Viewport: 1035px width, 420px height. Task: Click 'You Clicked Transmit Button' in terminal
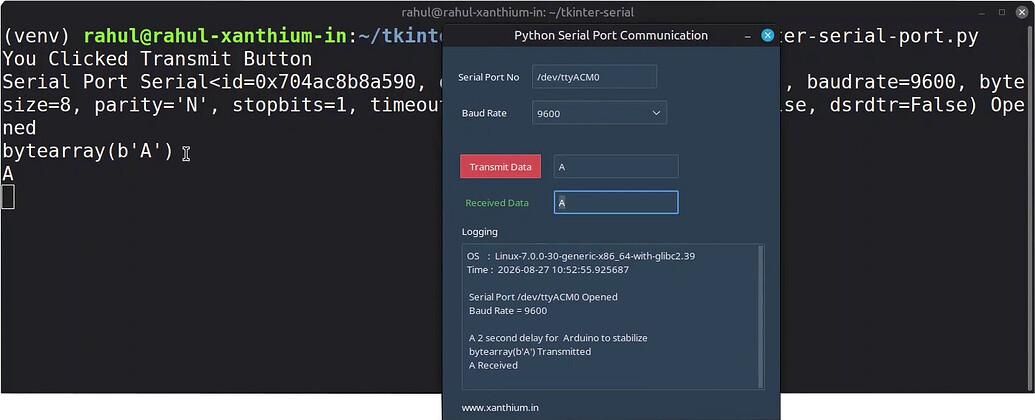(x=157, y=59)
